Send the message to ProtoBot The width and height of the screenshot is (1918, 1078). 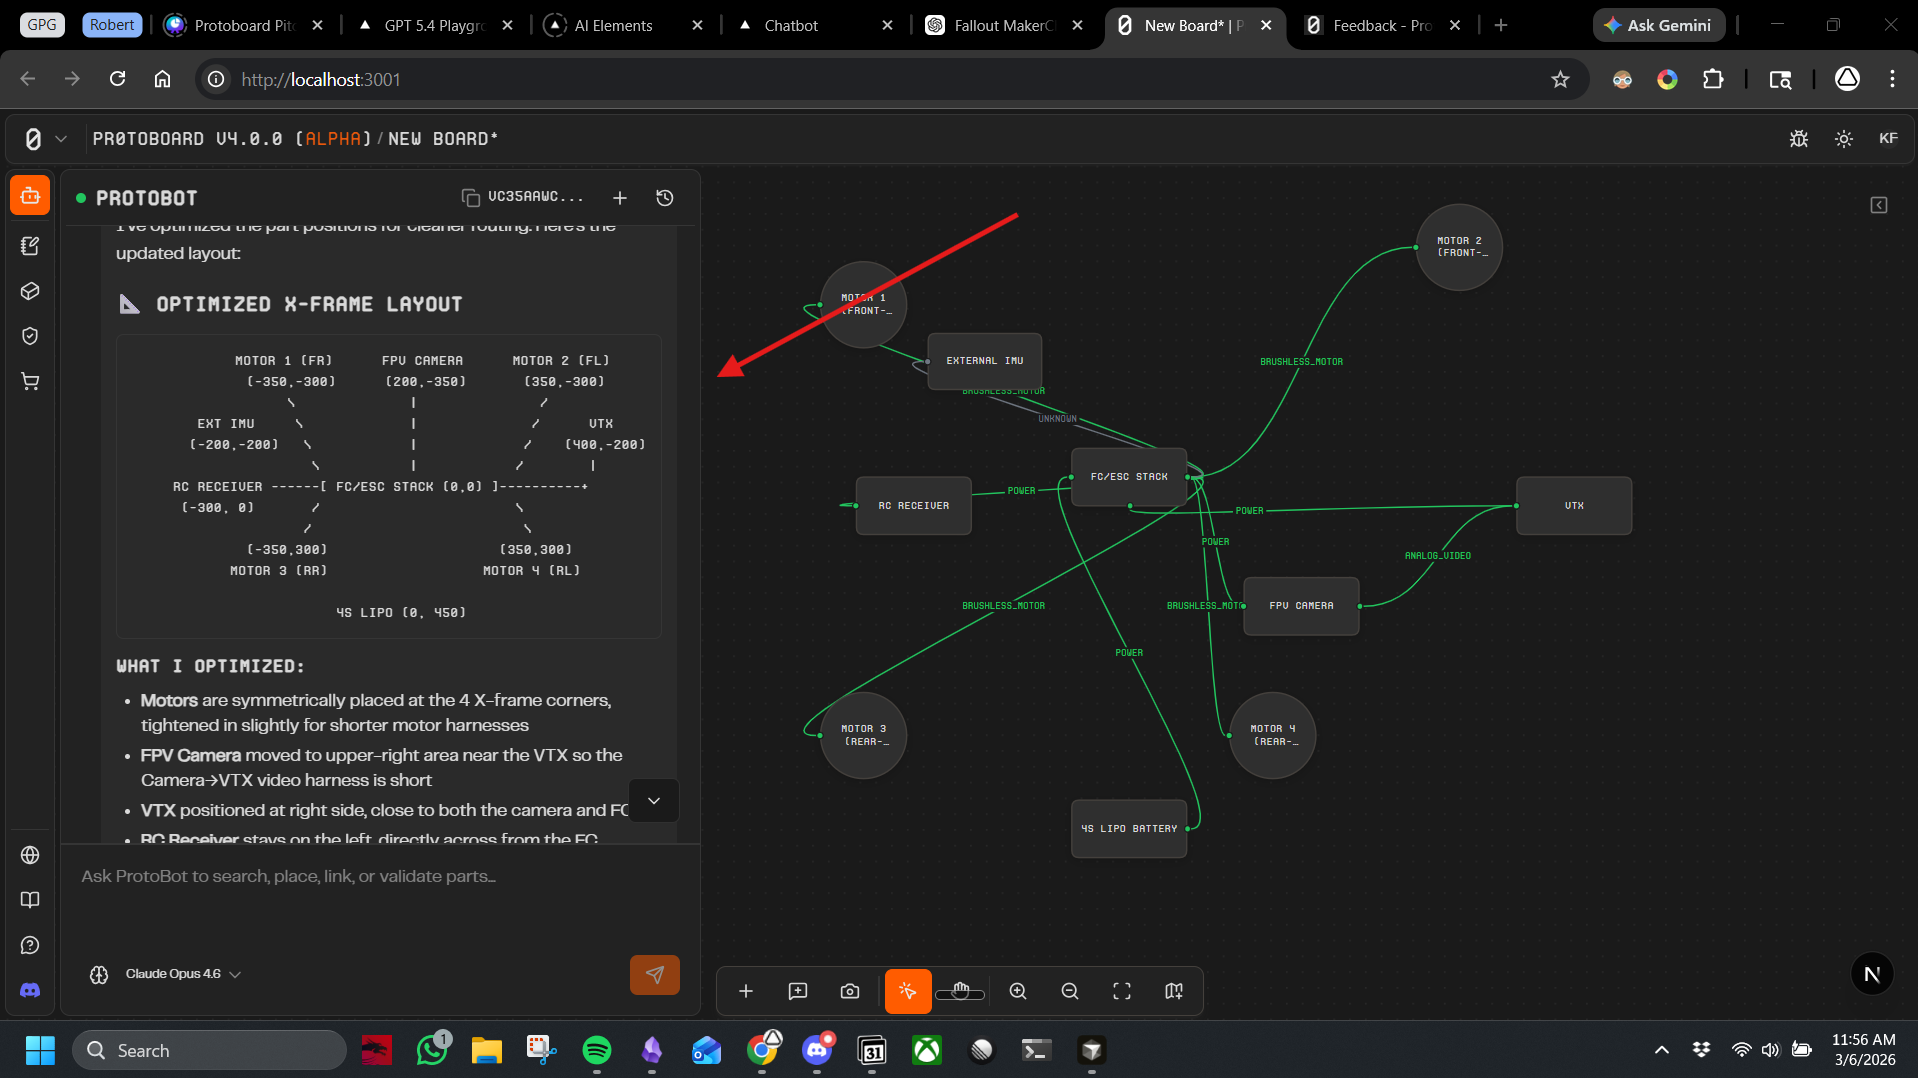pos(655,975)
